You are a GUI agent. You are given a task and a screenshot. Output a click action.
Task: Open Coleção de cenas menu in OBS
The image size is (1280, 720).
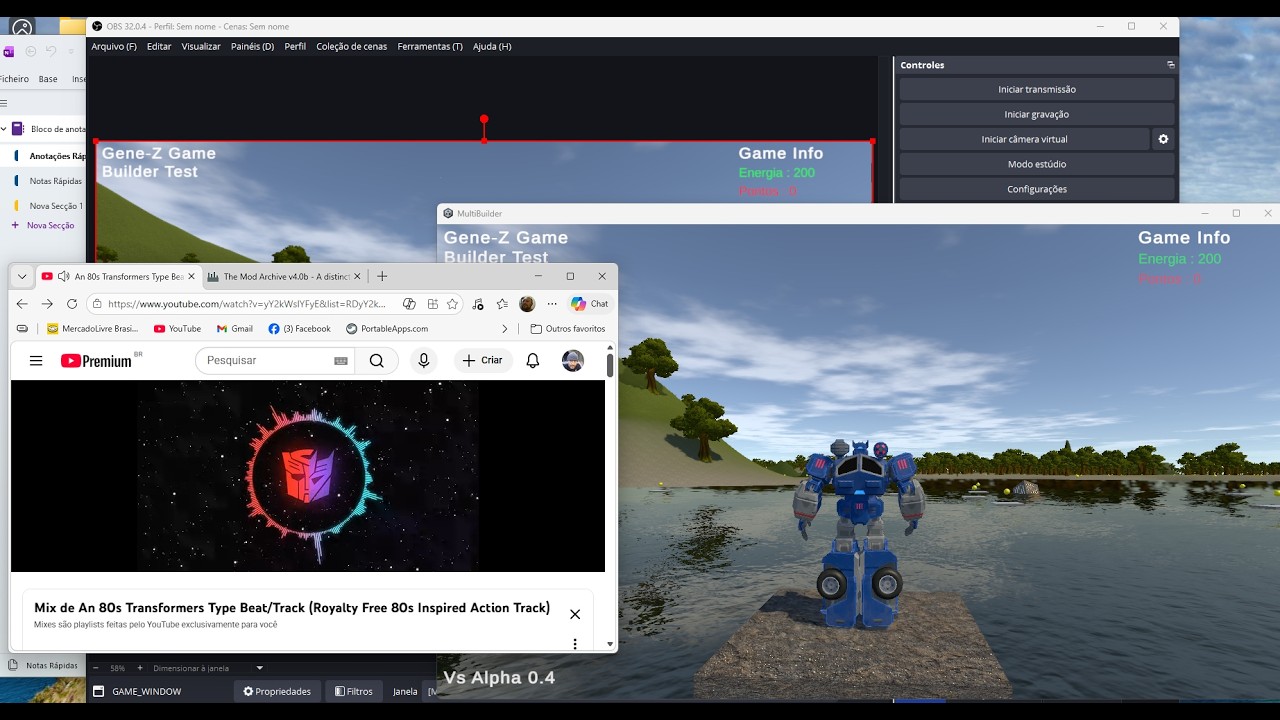pos(352,46)
